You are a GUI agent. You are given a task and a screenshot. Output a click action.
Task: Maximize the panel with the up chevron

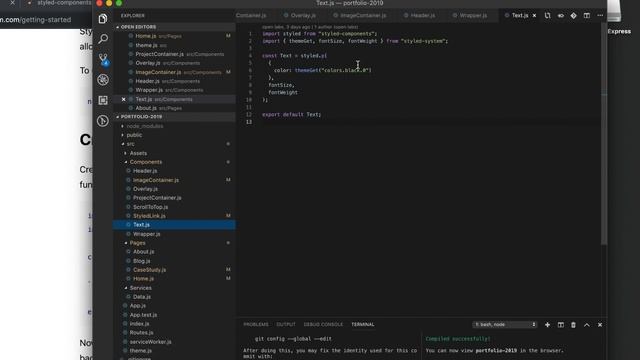[x=587, y=325]
